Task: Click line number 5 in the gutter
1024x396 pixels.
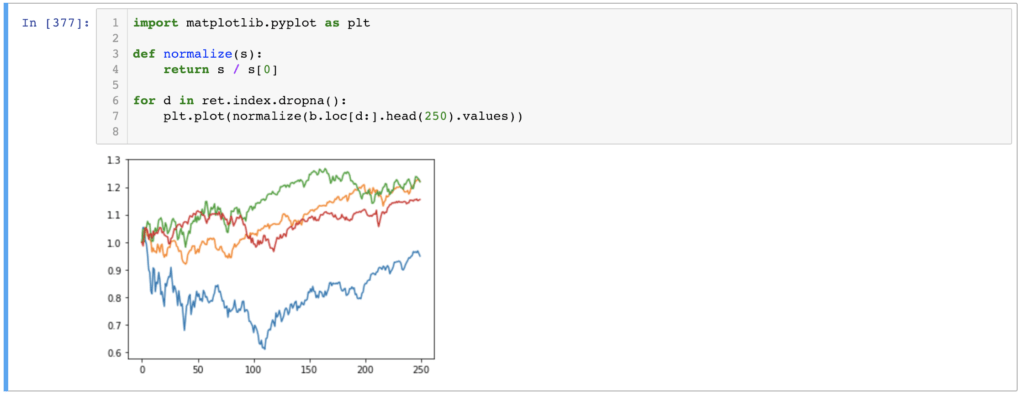Action: pos(115,85)
